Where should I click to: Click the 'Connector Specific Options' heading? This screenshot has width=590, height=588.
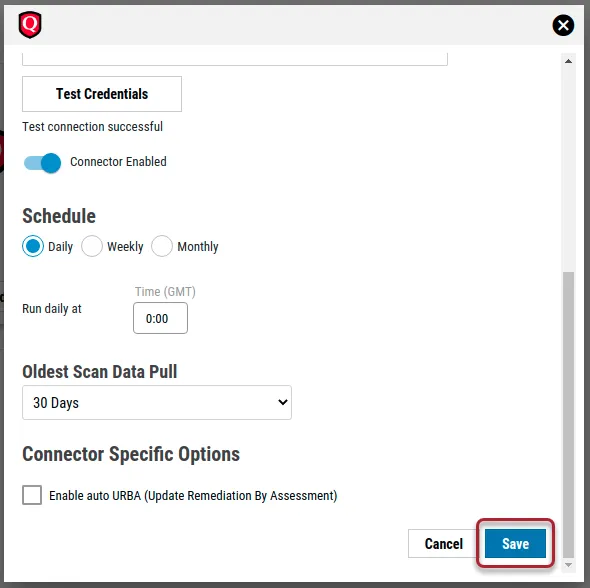(131, 454)
